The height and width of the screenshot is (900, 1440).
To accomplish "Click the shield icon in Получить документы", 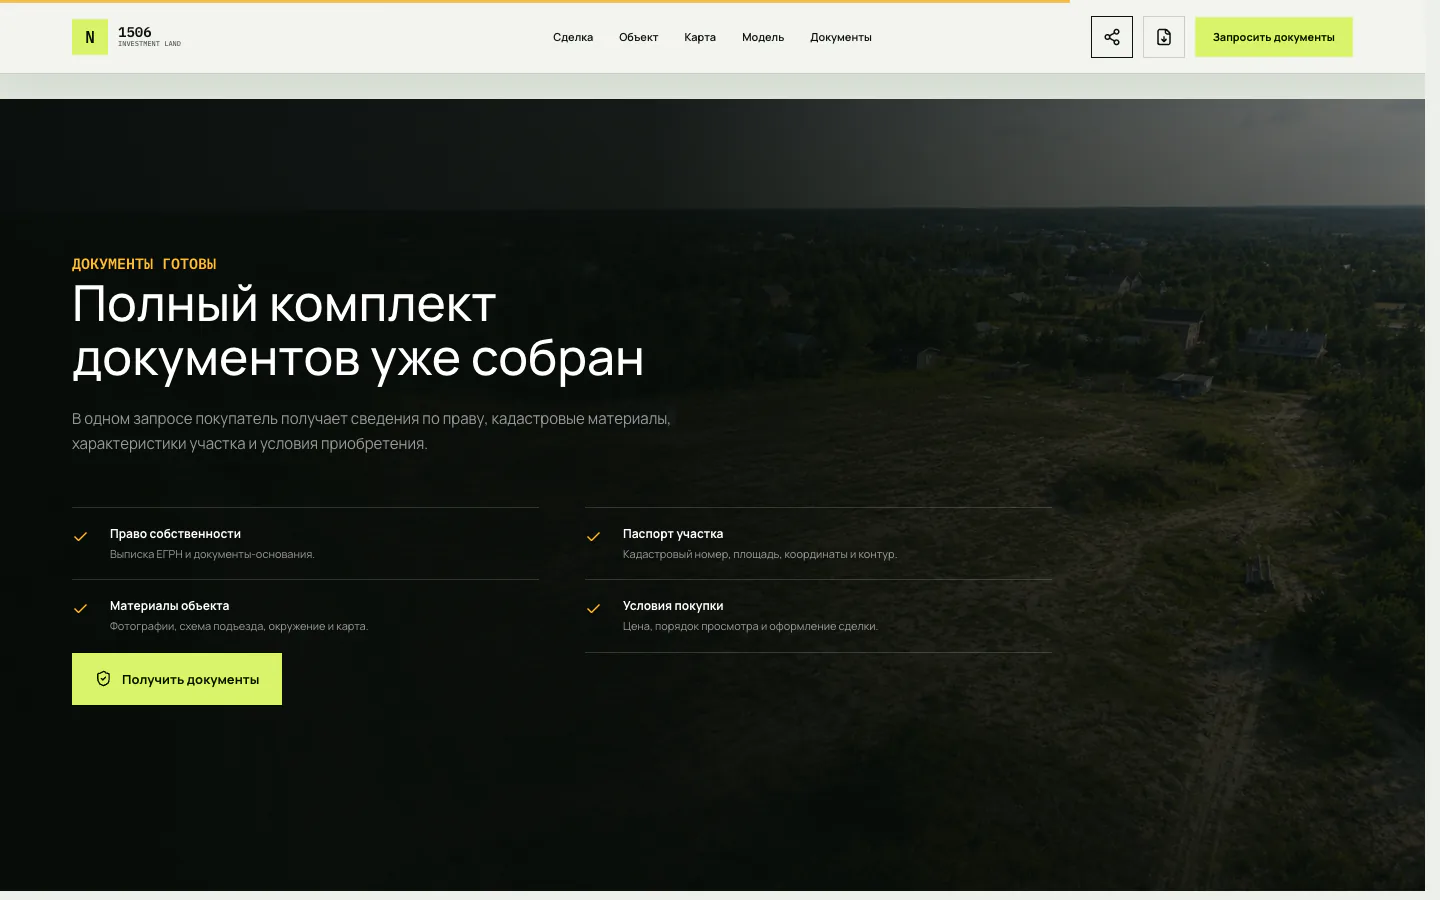I will point(103,679).
